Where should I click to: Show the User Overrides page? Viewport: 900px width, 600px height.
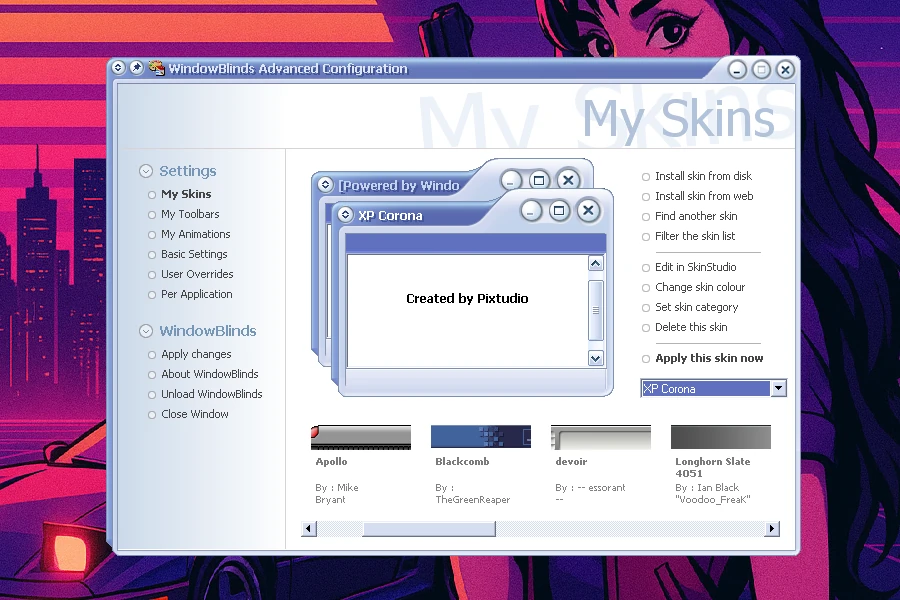pos(197,274)
